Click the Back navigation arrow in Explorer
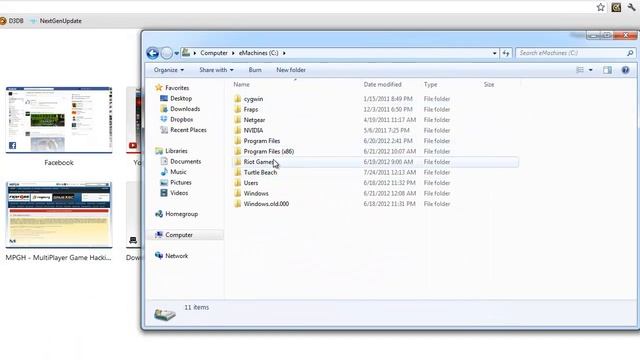 point(153,53)
